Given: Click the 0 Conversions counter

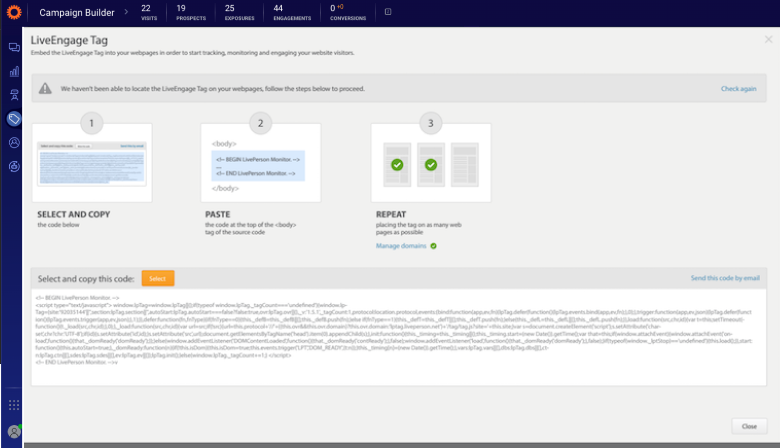Looking at the screenshot, I should (x=348, y=12).
